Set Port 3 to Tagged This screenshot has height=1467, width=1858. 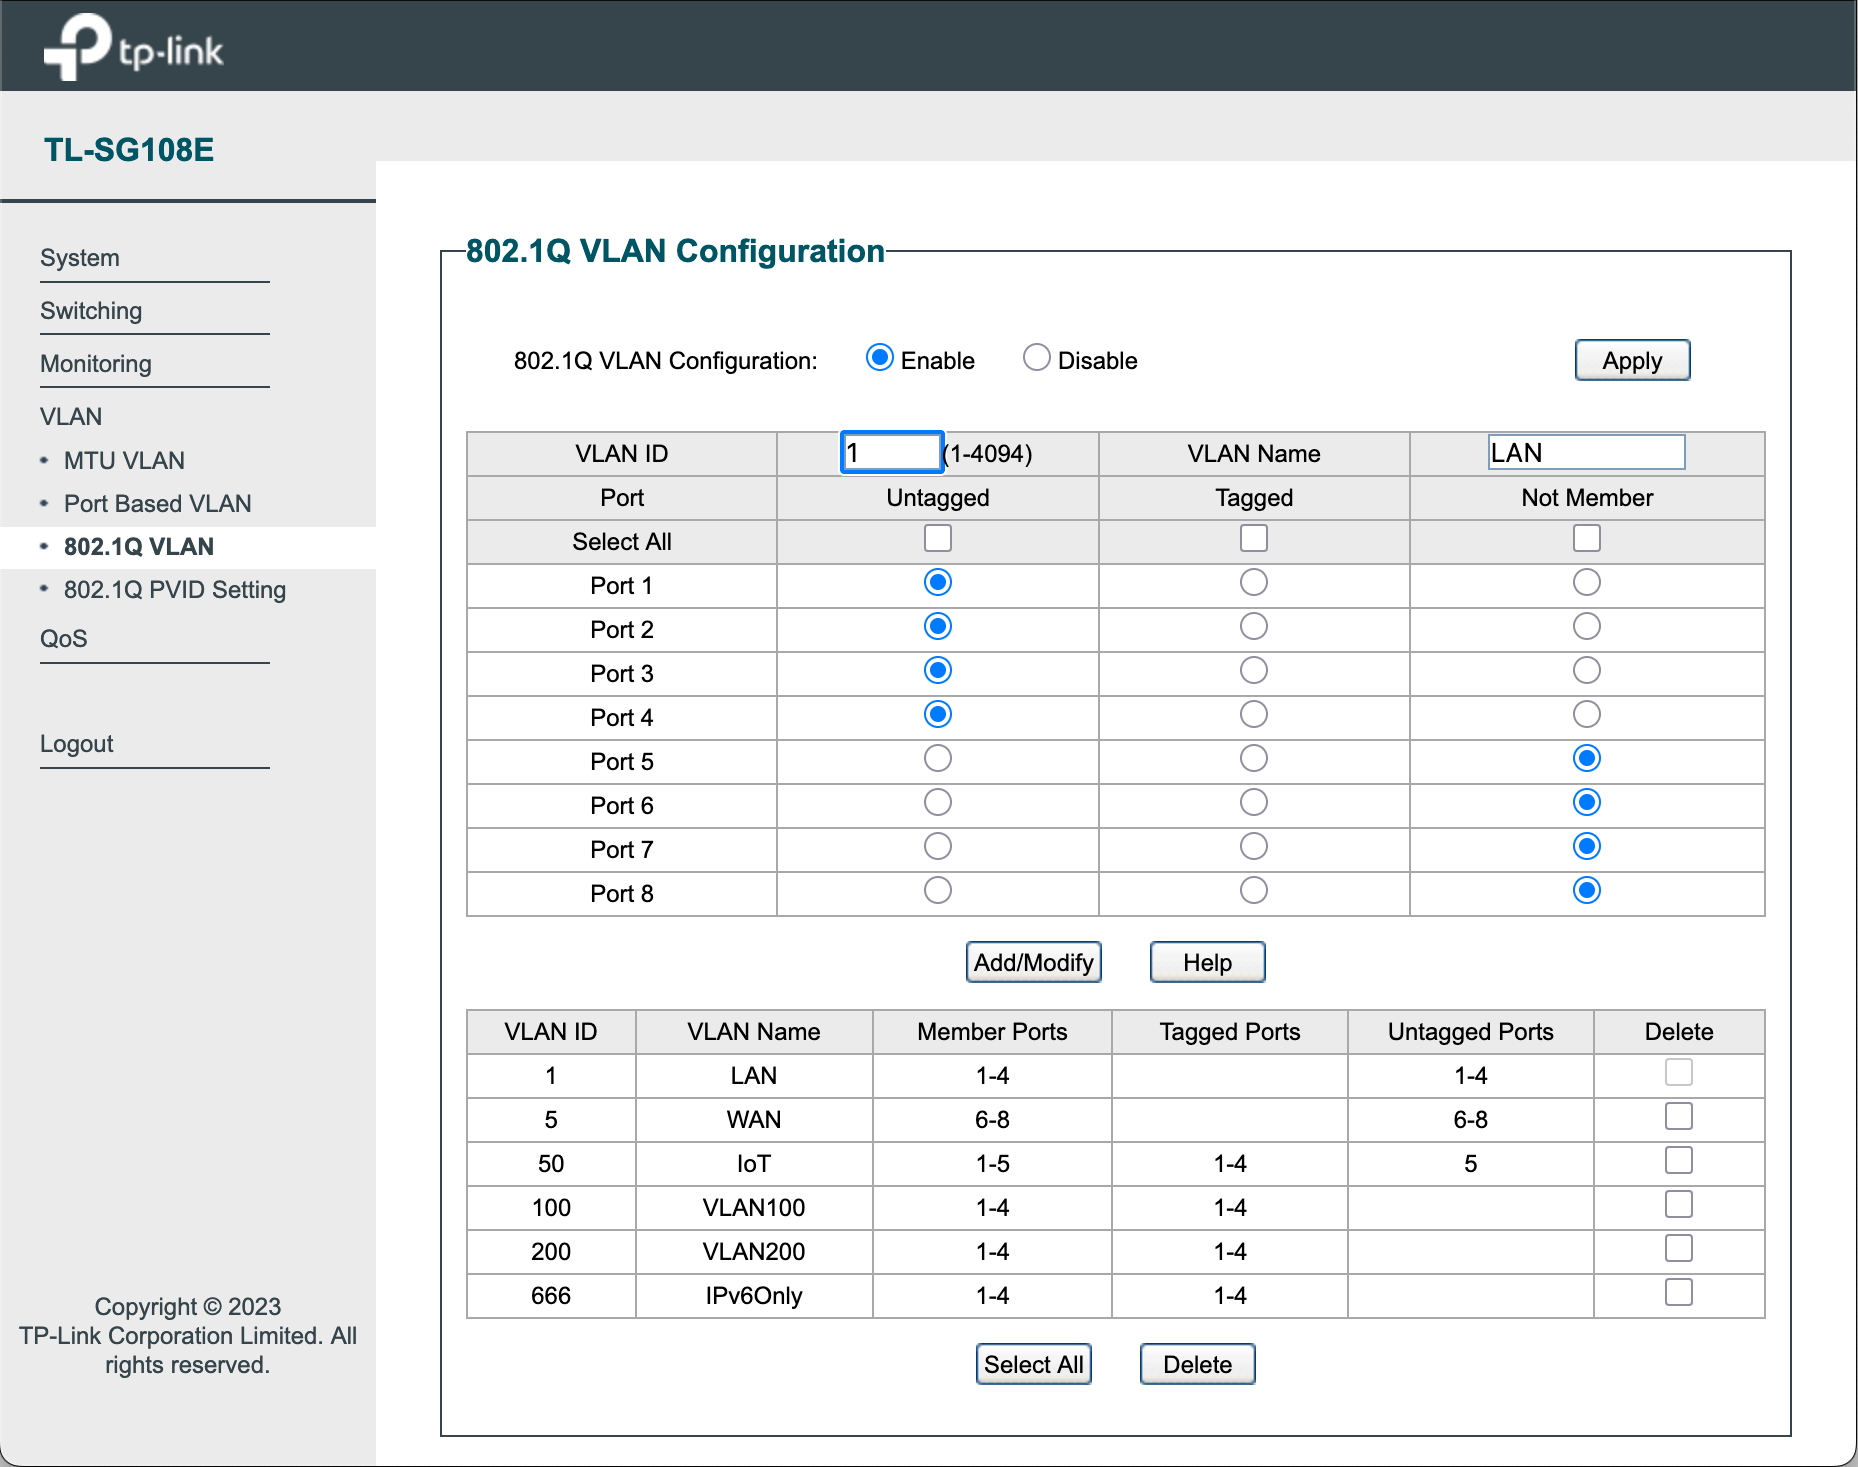point(1254,671)
